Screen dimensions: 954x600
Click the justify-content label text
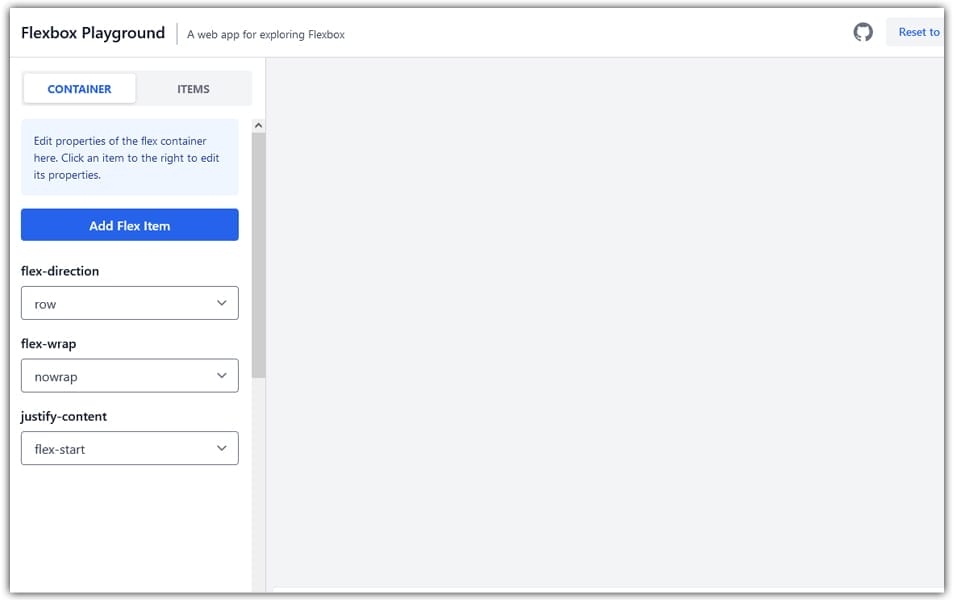[x=64, y=416]
